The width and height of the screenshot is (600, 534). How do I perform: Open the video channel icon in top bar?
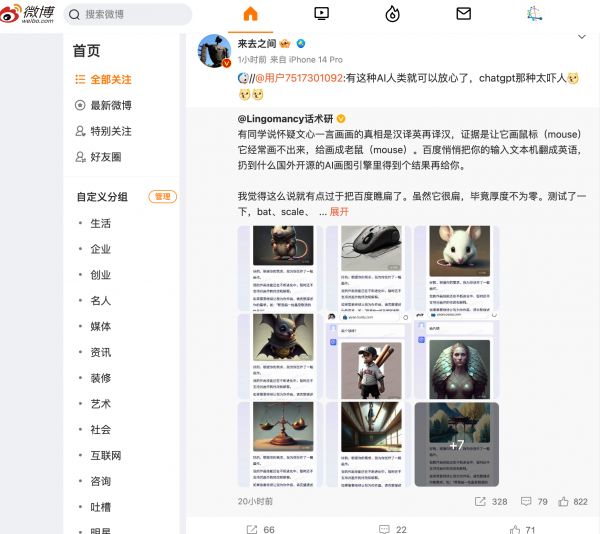321,14
